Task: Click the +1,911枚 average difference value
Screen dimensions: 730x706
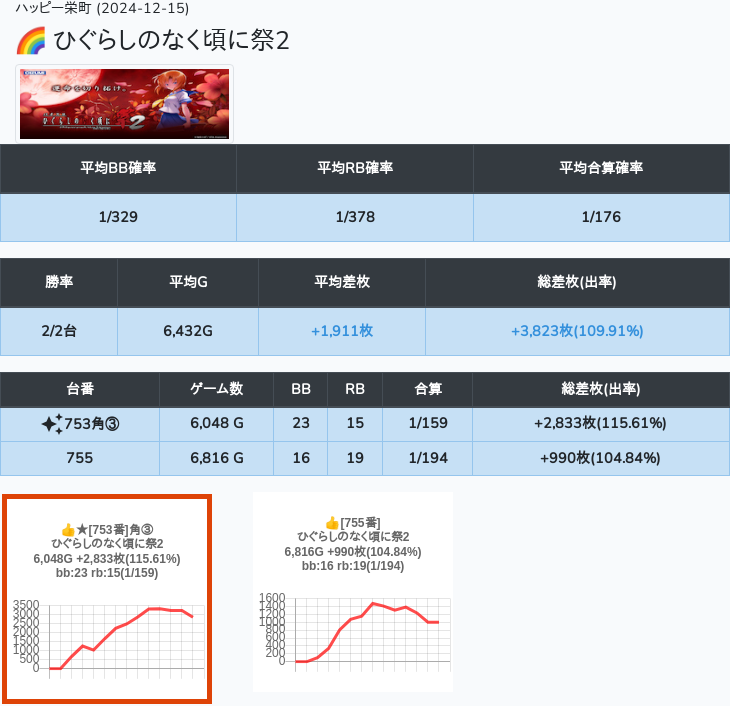Action: [342, 331]
